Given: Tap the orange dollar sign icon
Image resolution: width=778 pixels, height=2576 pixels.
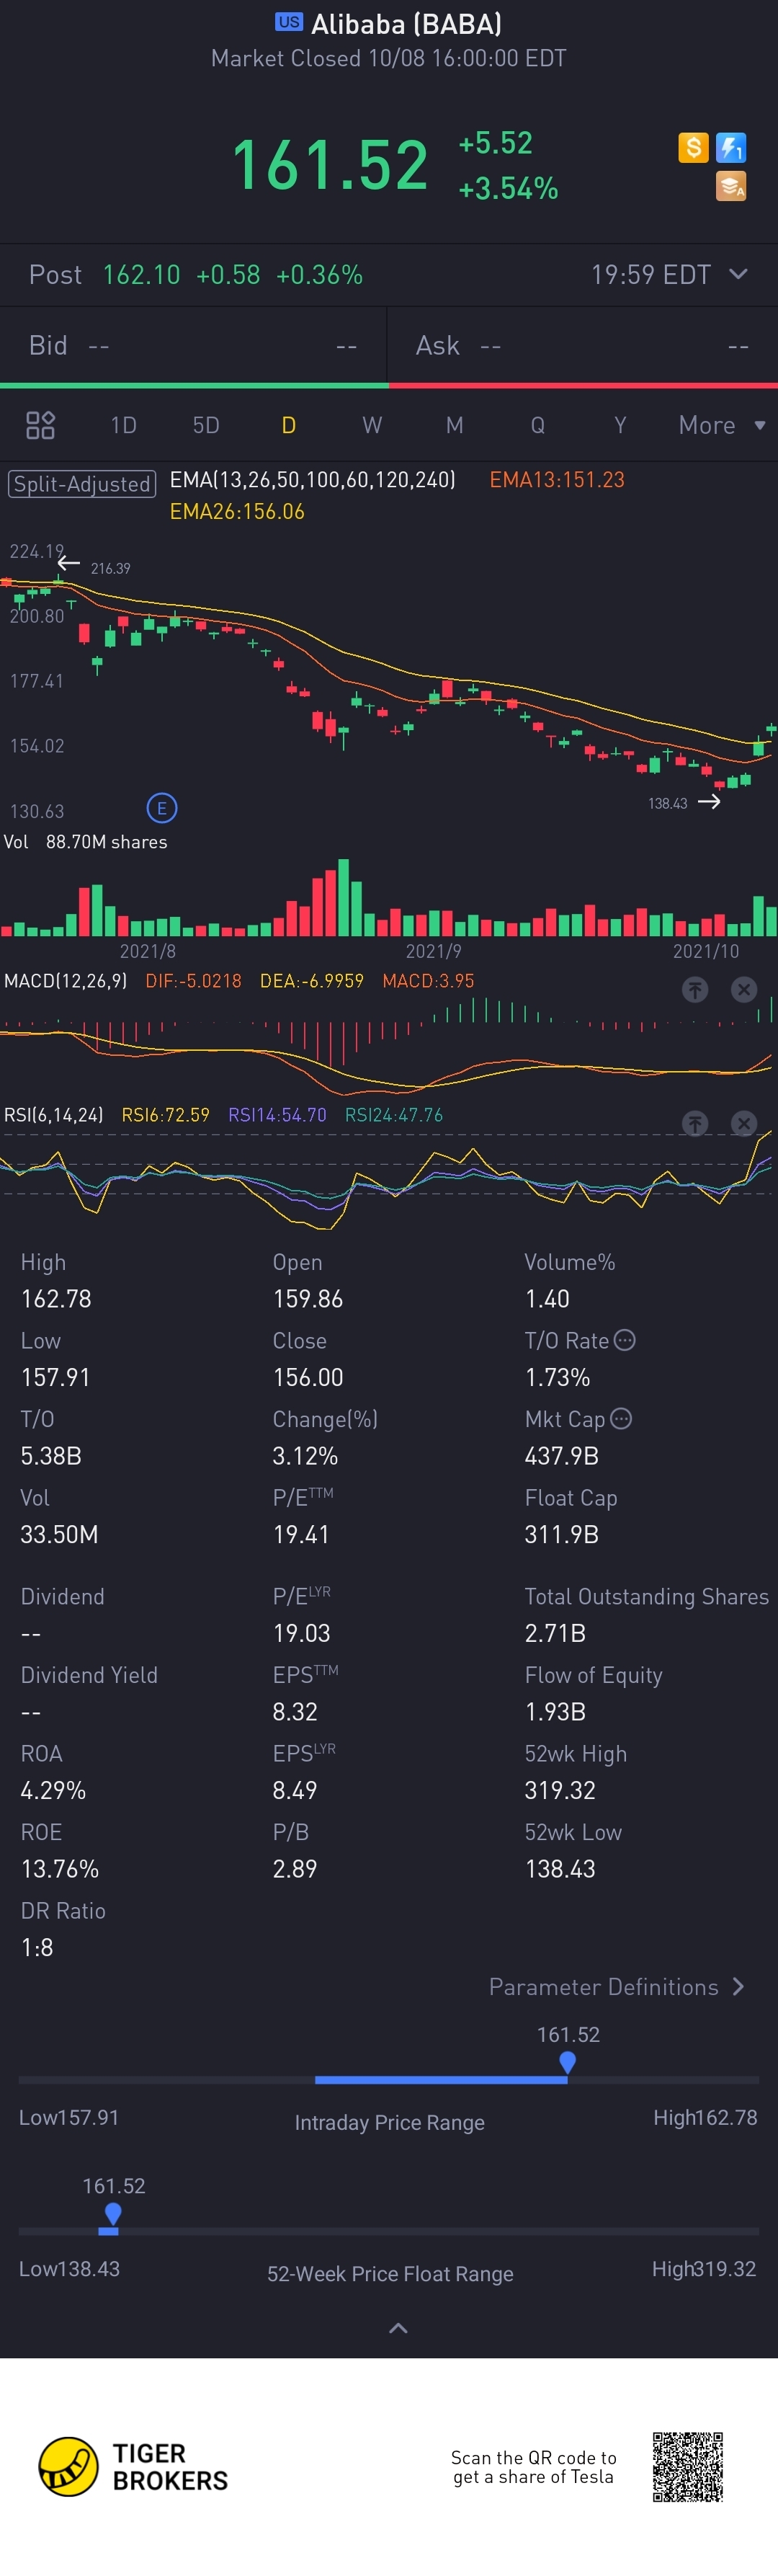Looking at the screenshot, I should pos(693,148).
